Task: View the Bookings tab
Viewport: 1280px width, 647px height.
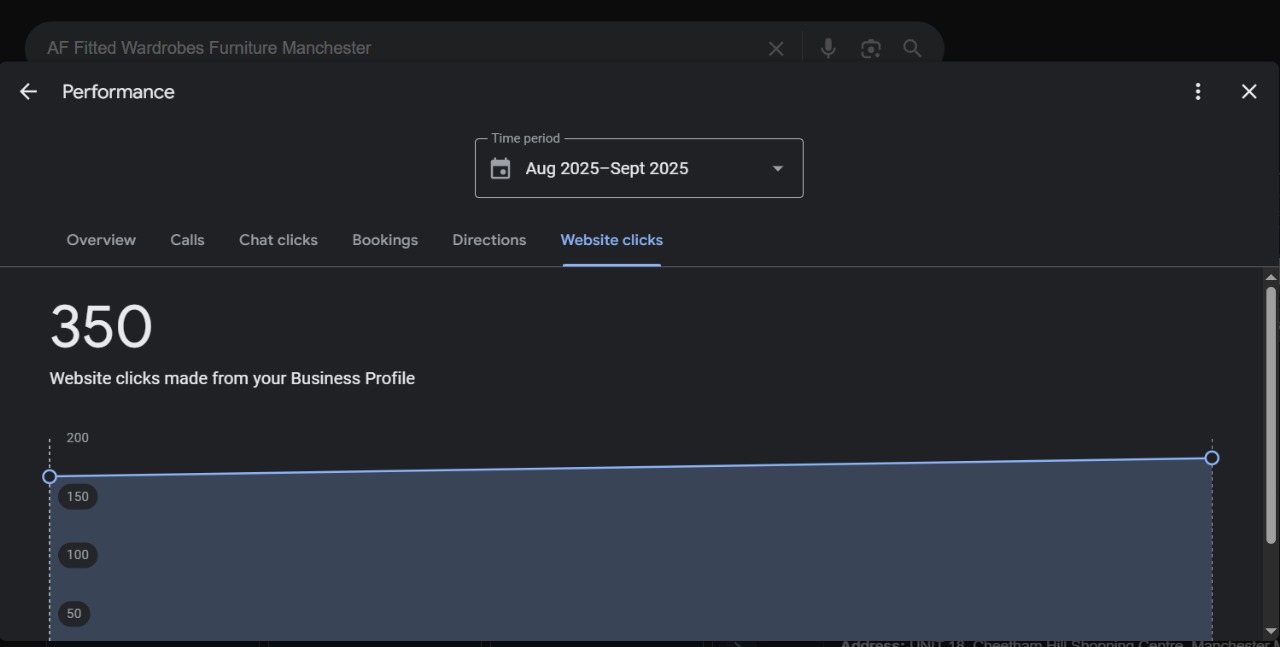Action: pos(385,240)
